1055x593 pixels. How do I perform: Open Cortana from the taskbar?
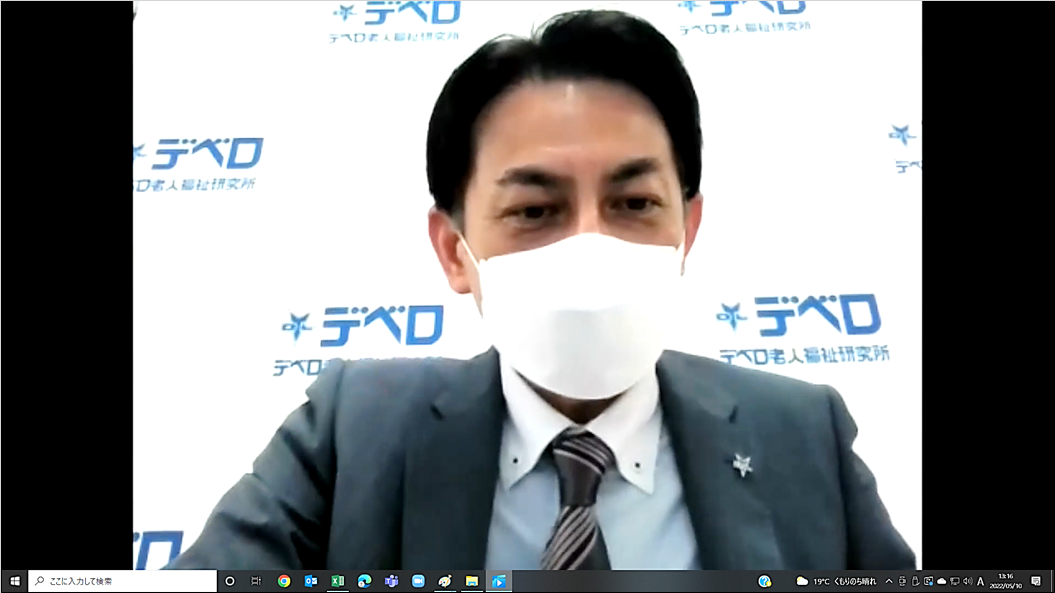[229, 581]
